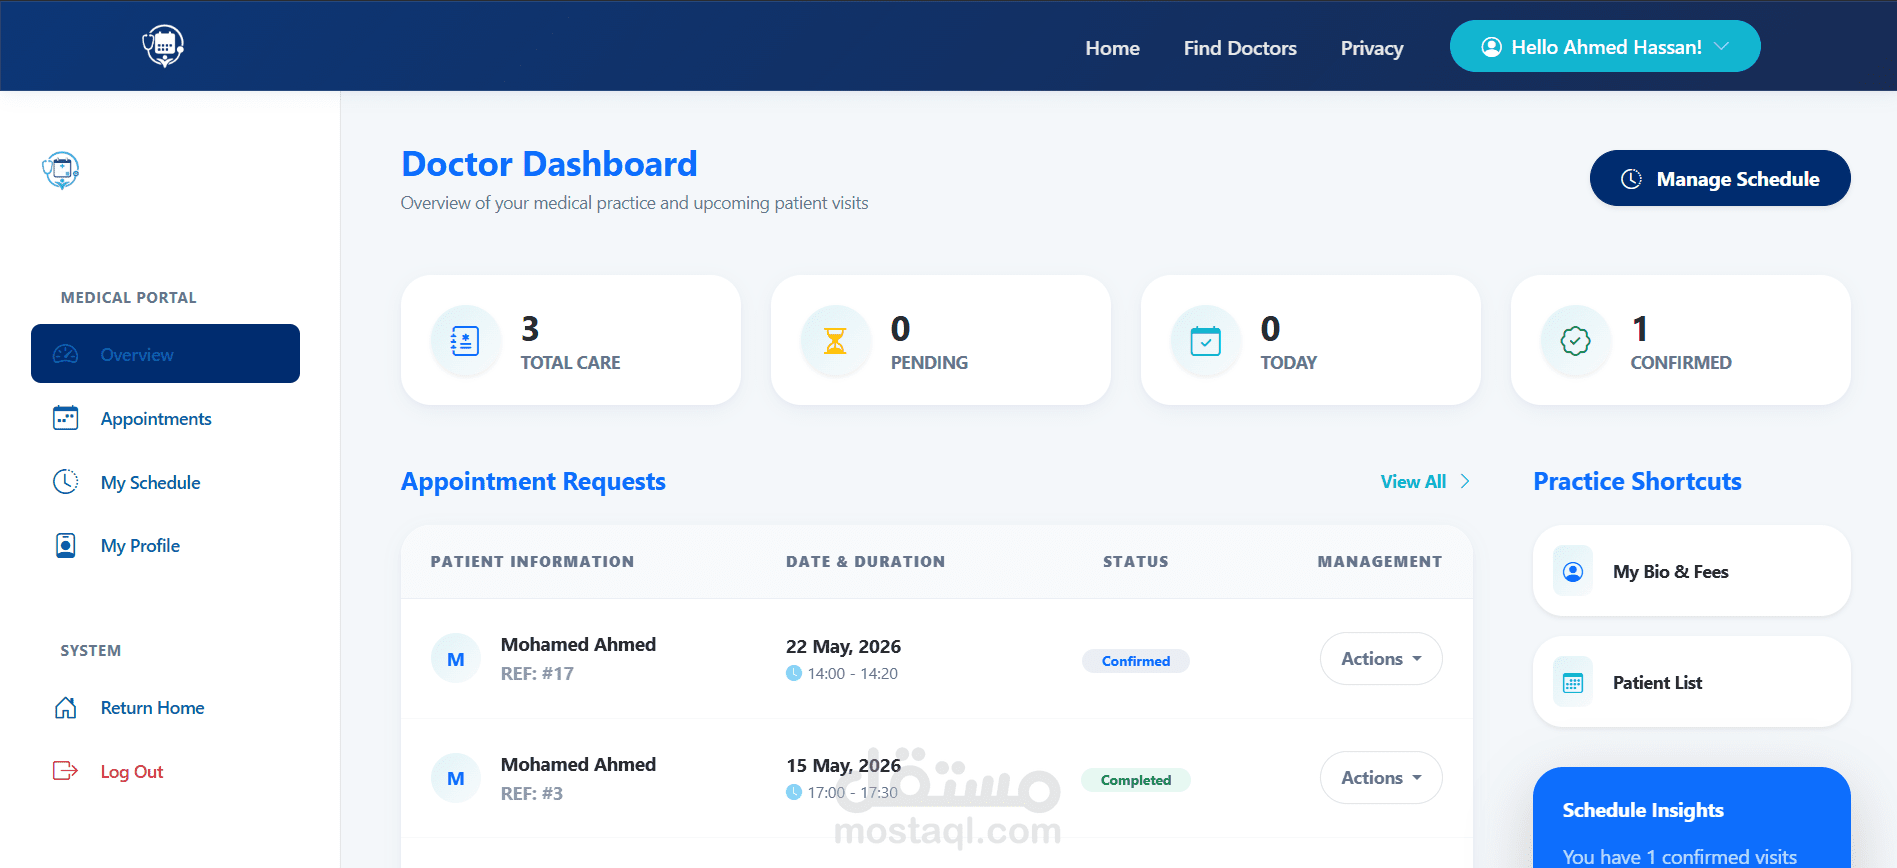Click the Today calendar-check icon
This screenshot has width=1897, height=868.
pos(1205,341)
